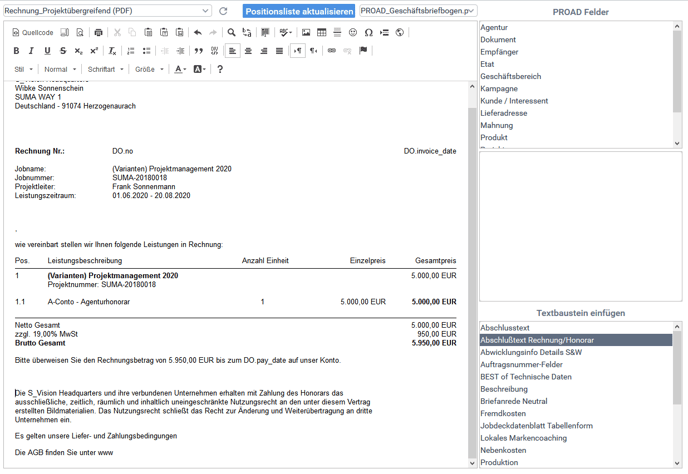
Task: Click Positionsliste aktualisieren button
Action: pos(299,11)
